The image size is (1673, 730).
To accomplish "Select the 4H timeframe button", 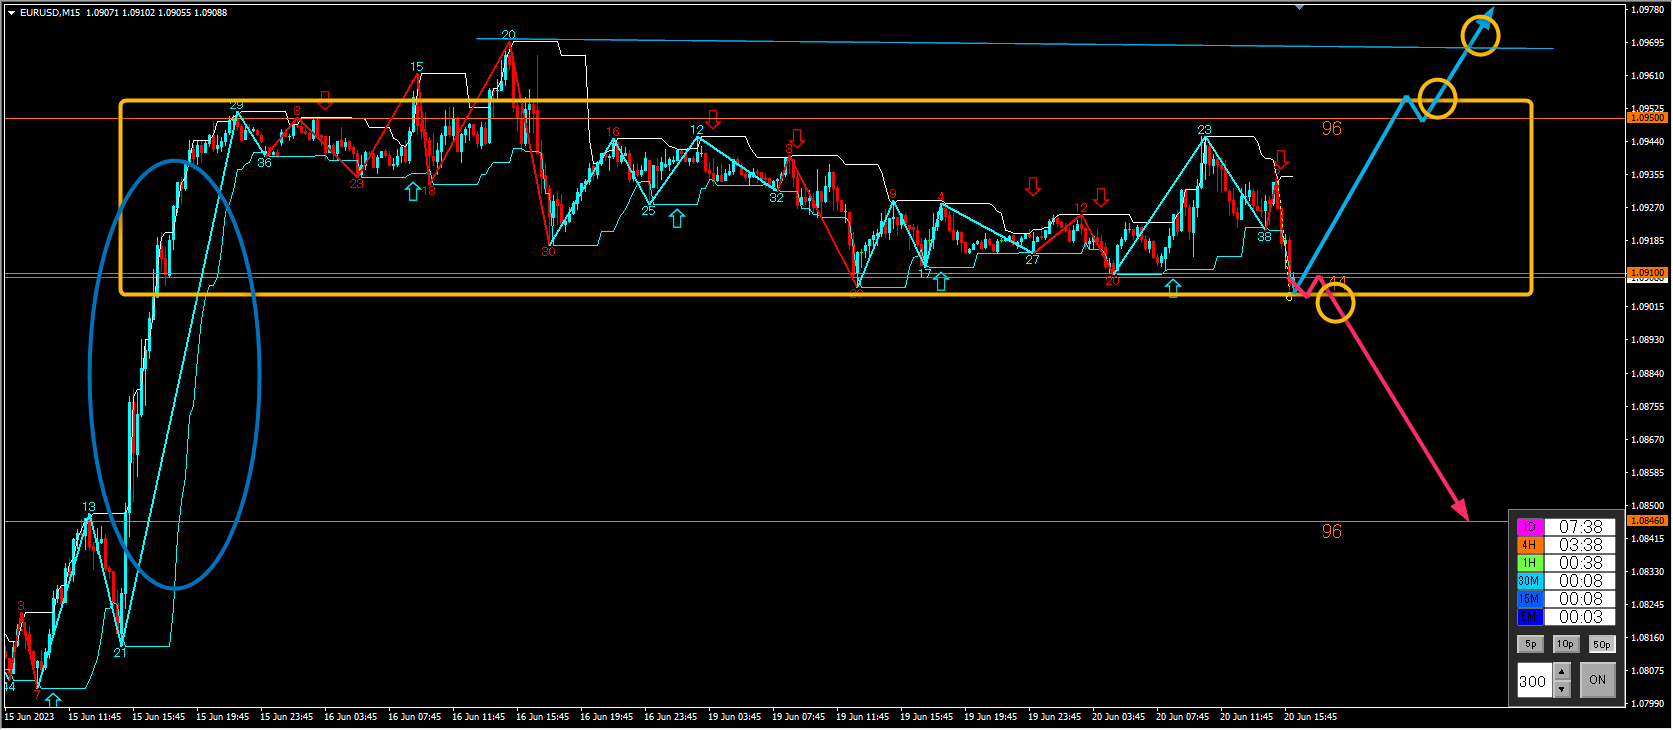I will [x=1530, y=545].
